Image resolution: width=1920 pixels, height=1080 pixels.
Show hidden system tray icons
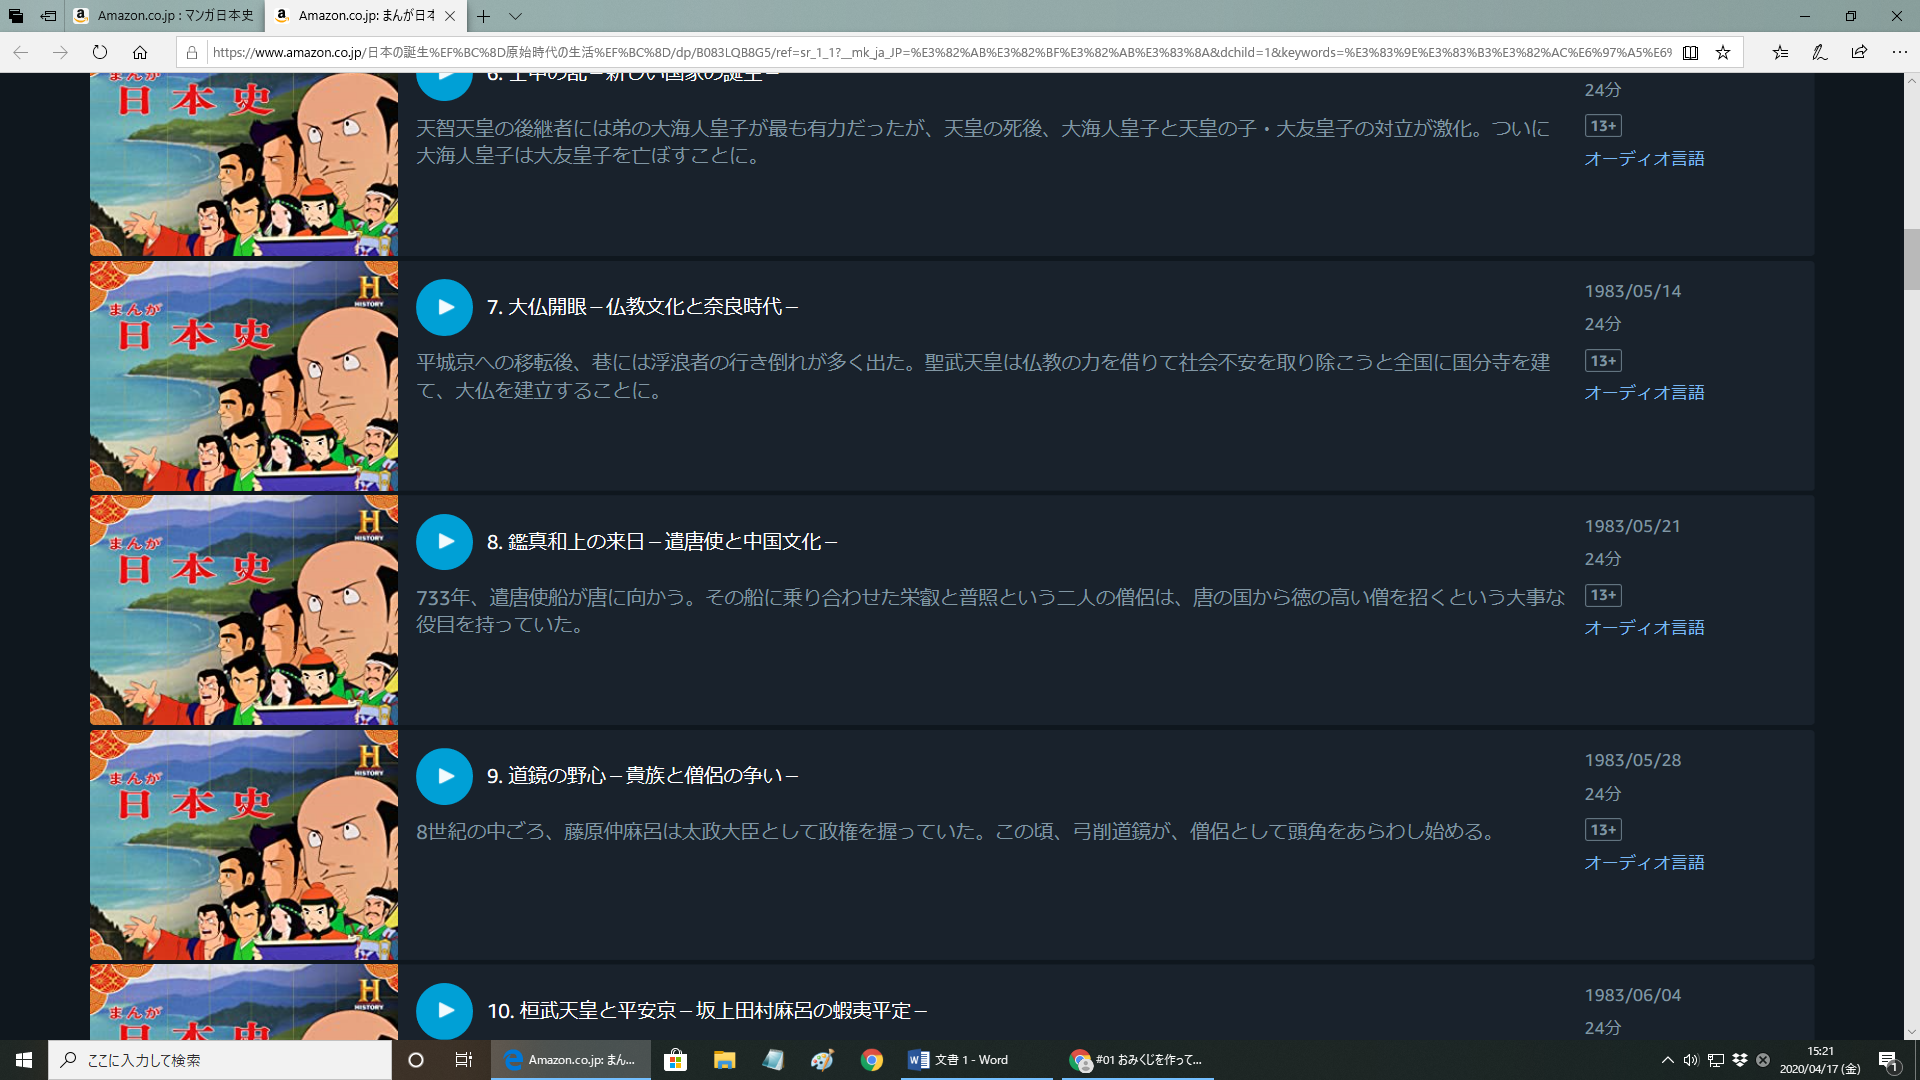point(1667,1060)
